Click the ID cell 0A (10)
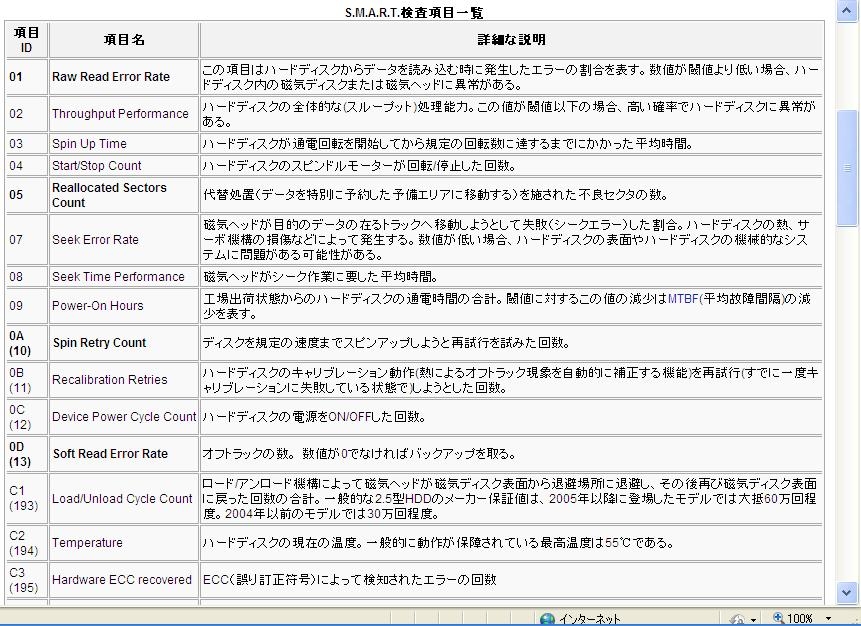This screenshot has height=626, width=861. pyautogui.click(x=26, y=343)
